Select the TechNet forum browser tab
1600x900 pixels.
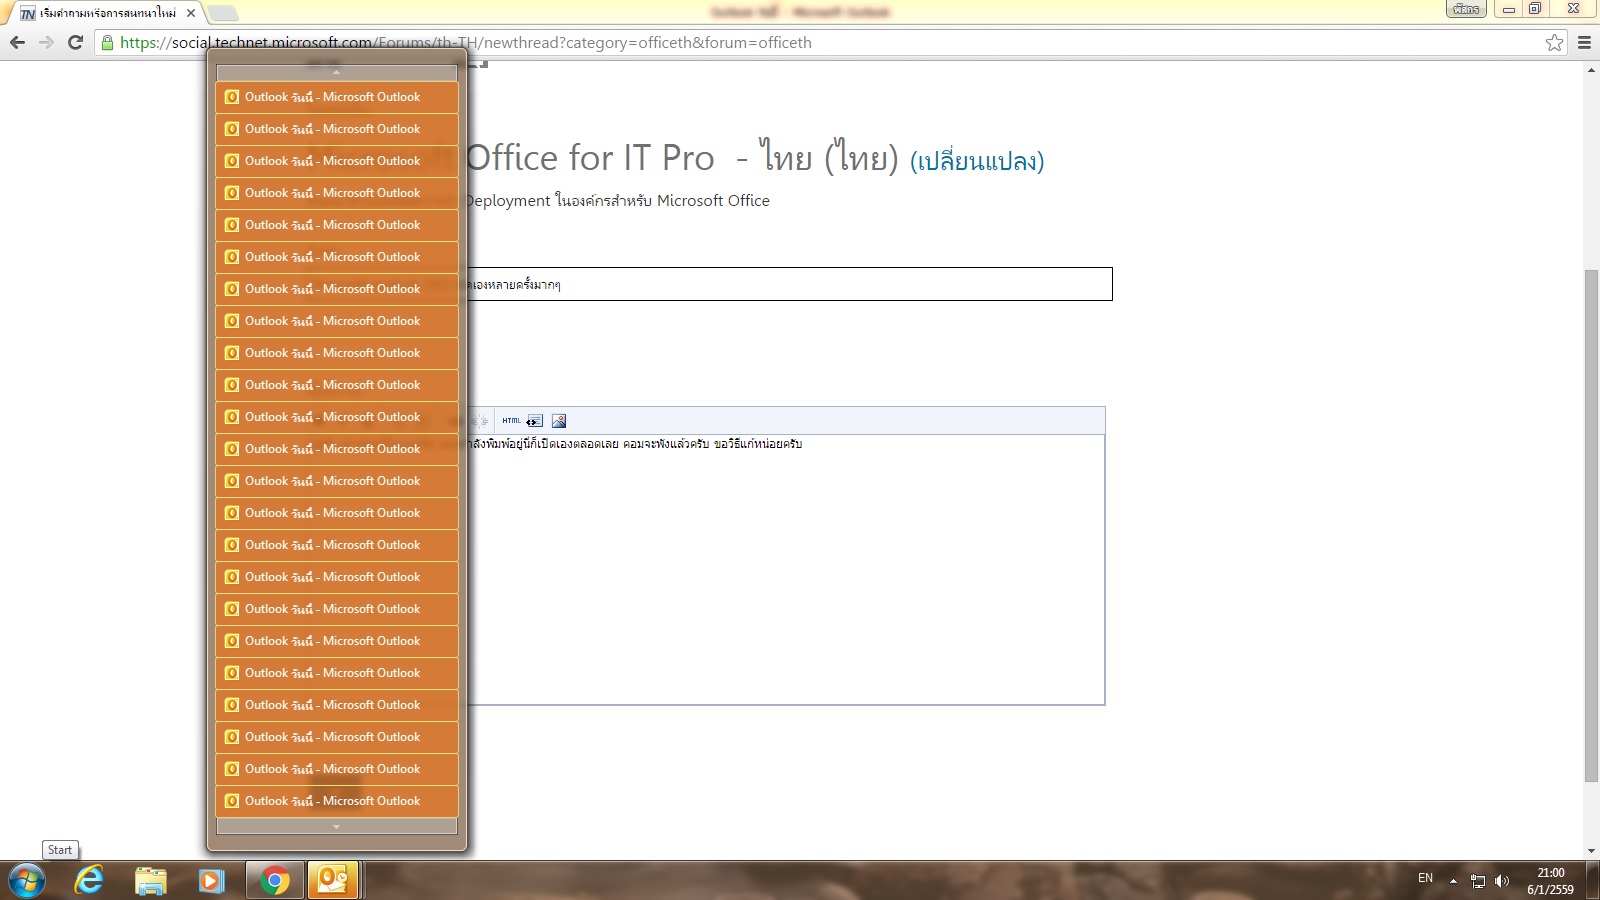tap(105, 13)
